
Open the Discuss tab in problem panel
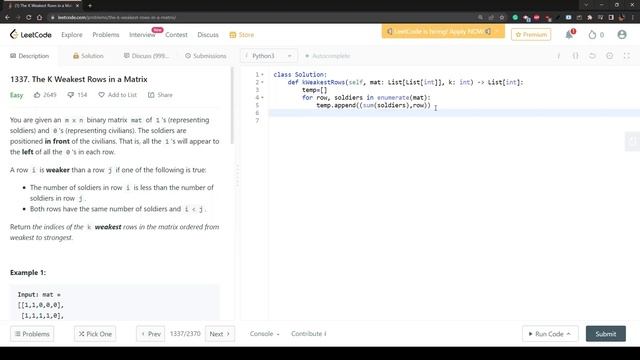click(146, 56)
